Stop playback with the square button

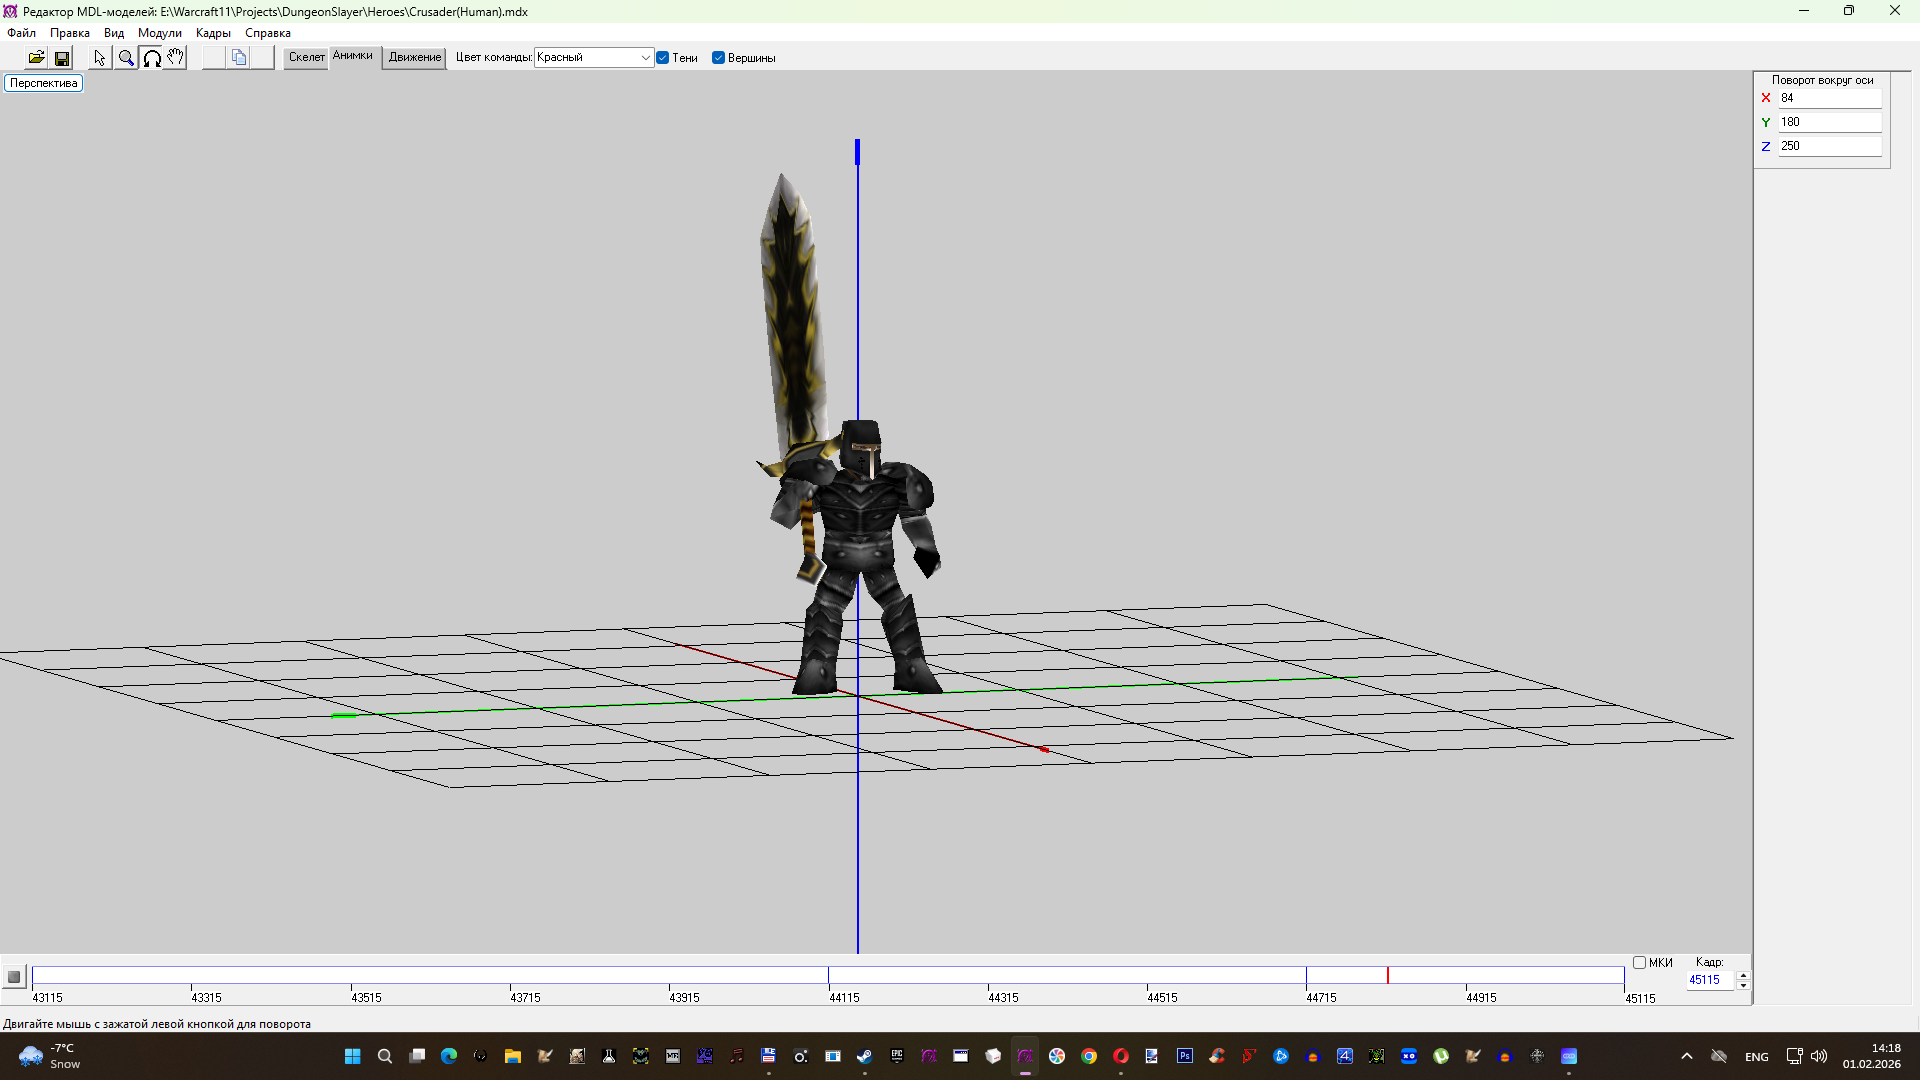(14, 977)
